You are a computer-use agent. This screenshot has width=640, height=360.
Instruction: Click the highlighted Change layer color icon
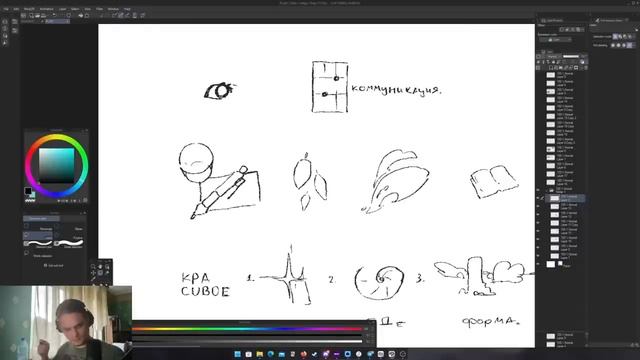pos(582,62)
